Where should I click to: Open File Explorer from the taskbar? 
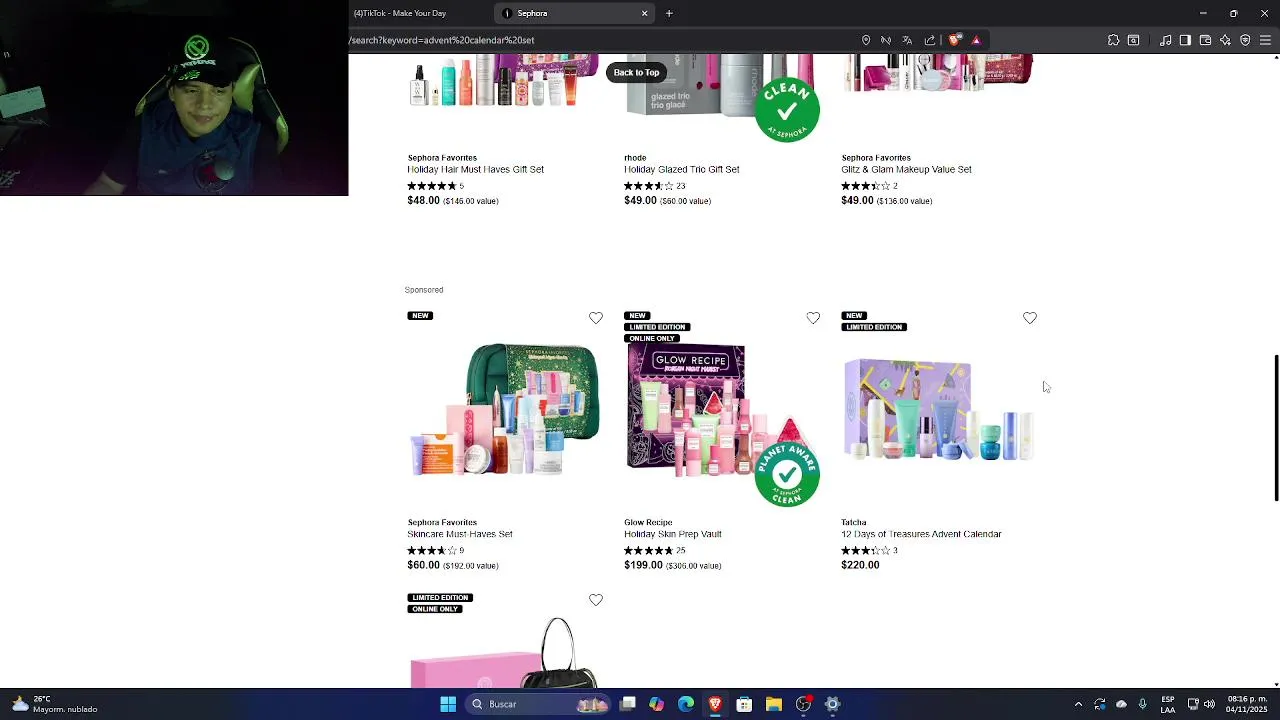(x=774, y=704)
